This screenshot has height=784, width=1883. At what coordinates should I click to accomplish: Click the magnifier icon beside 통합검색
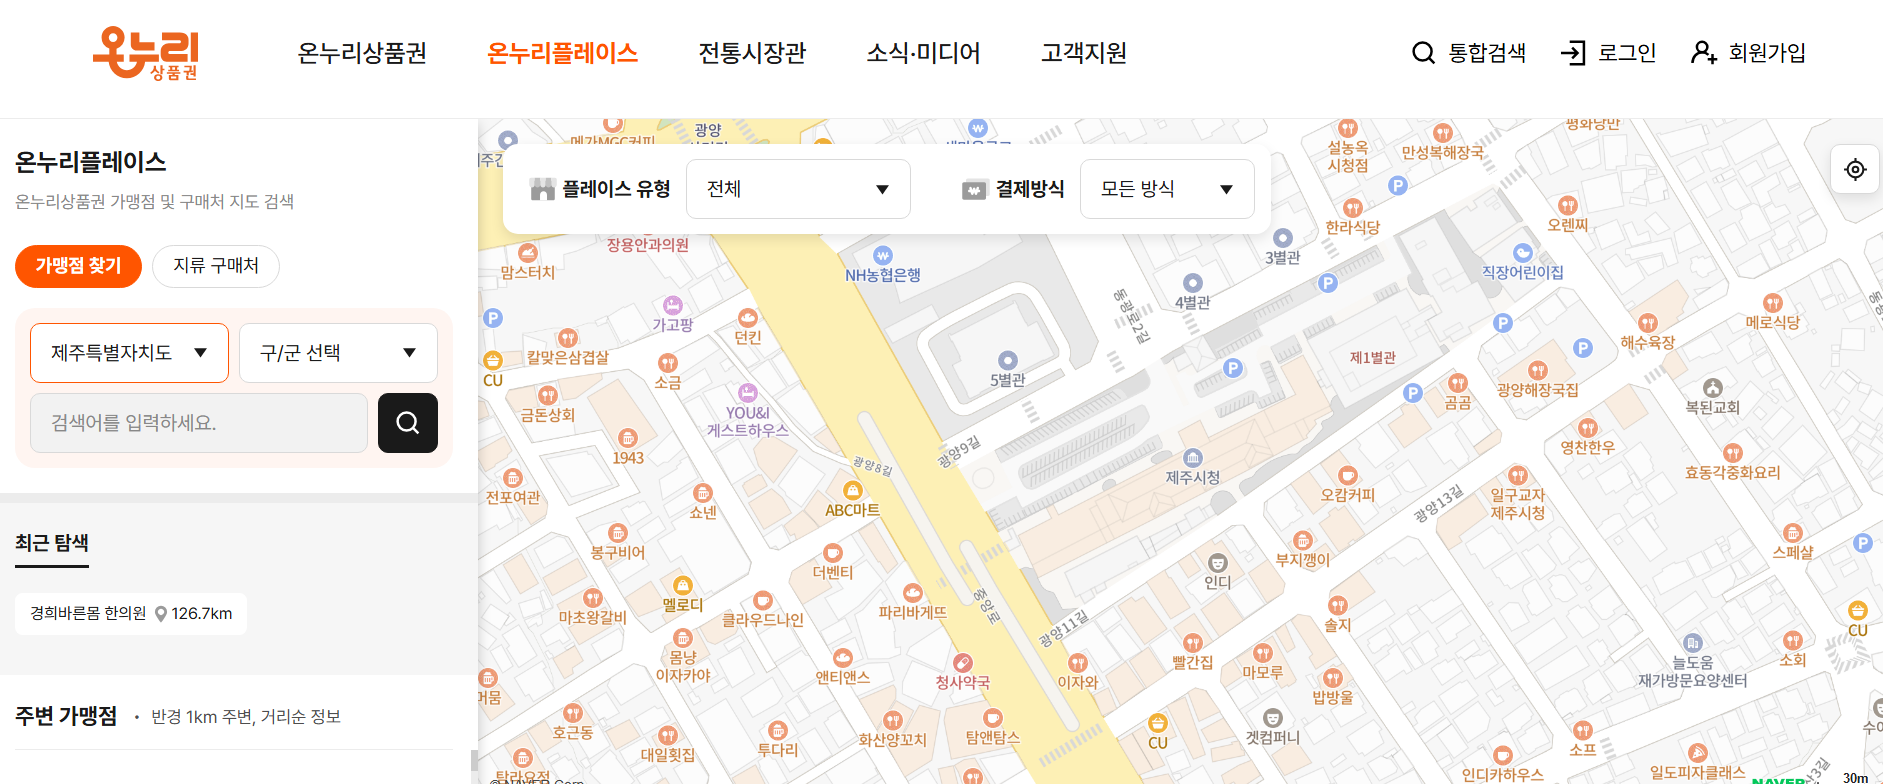click(x=1423, y=53)
